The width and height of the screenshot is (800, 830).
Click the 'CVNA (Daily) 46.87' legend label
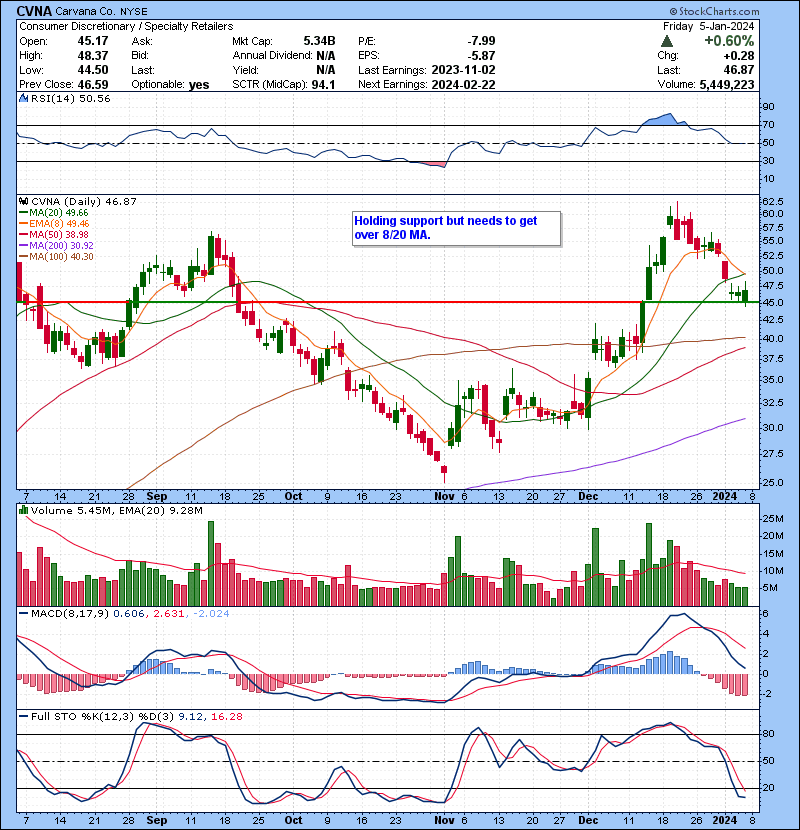coord(84,201)
